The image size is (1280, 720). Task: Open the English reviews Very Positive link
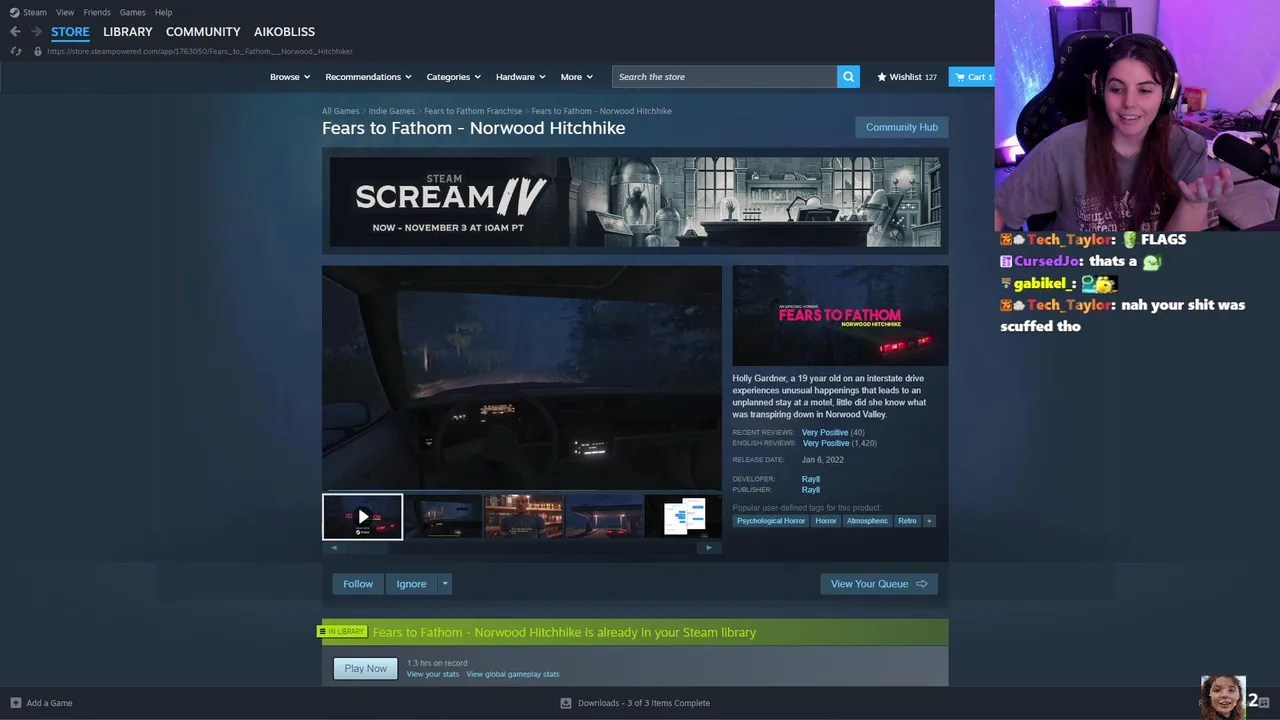tap(825, 443)
